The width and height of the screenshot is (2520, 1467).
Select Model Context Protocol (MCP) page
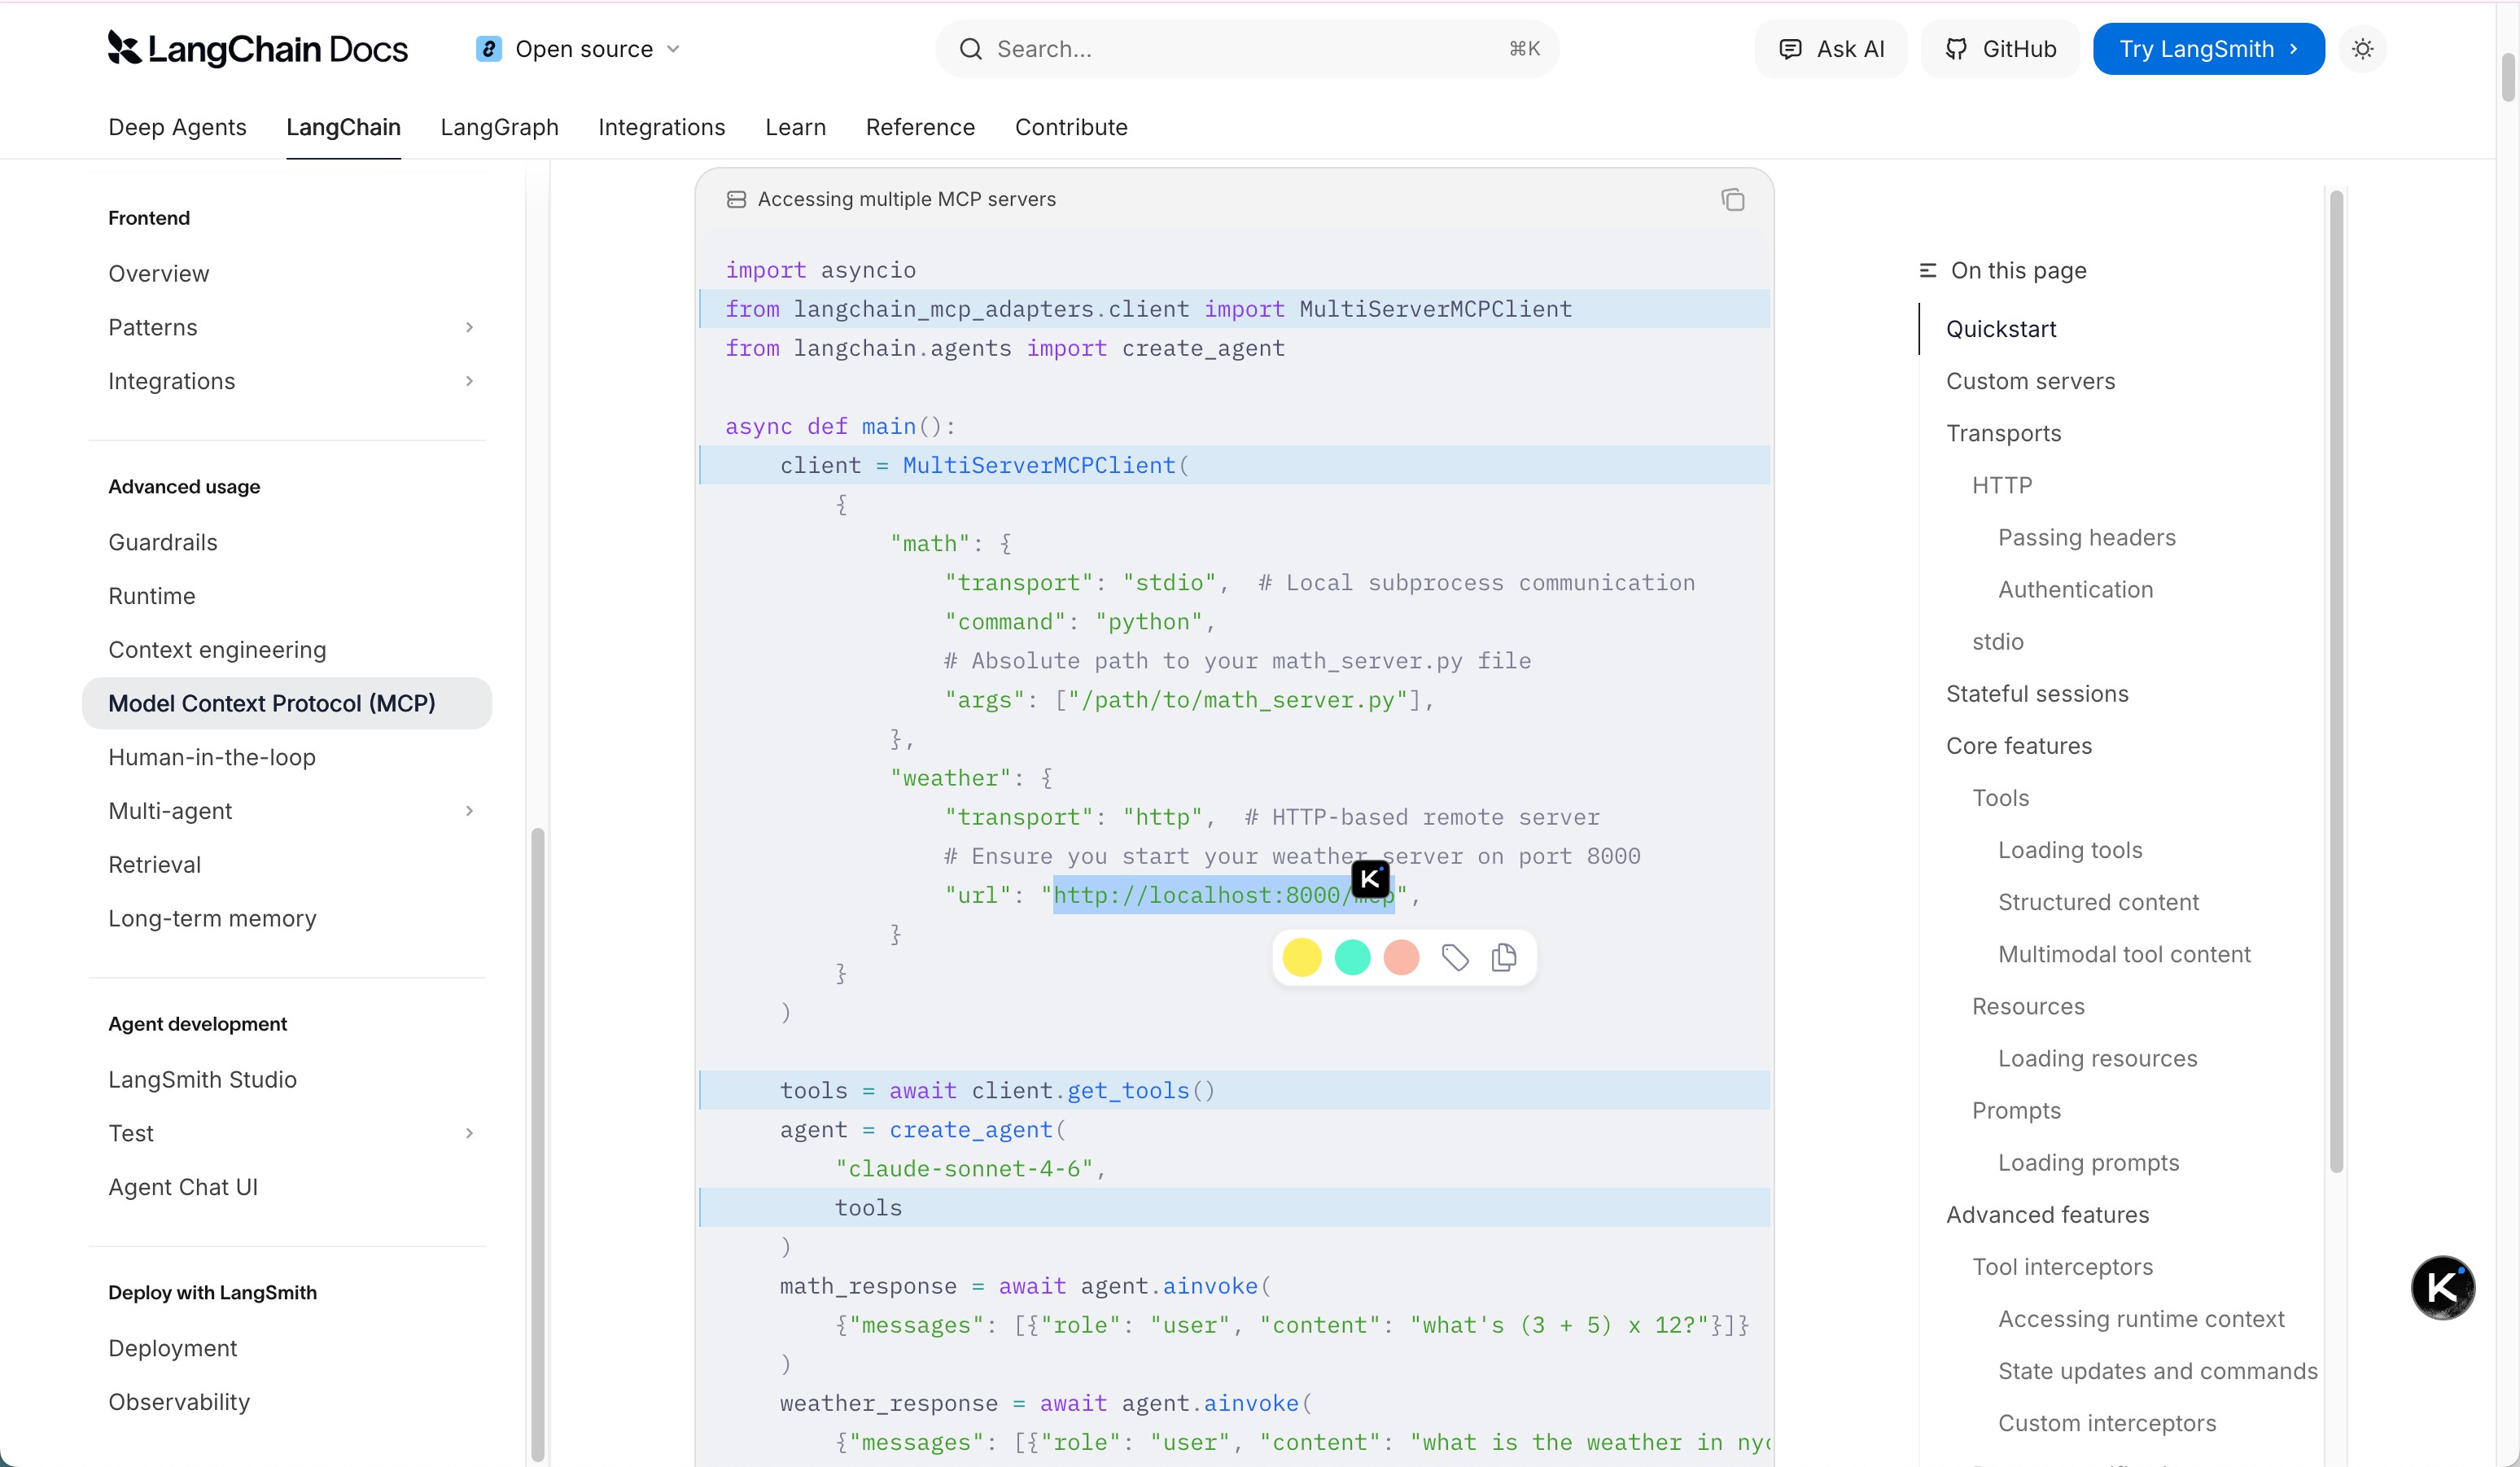287,703
